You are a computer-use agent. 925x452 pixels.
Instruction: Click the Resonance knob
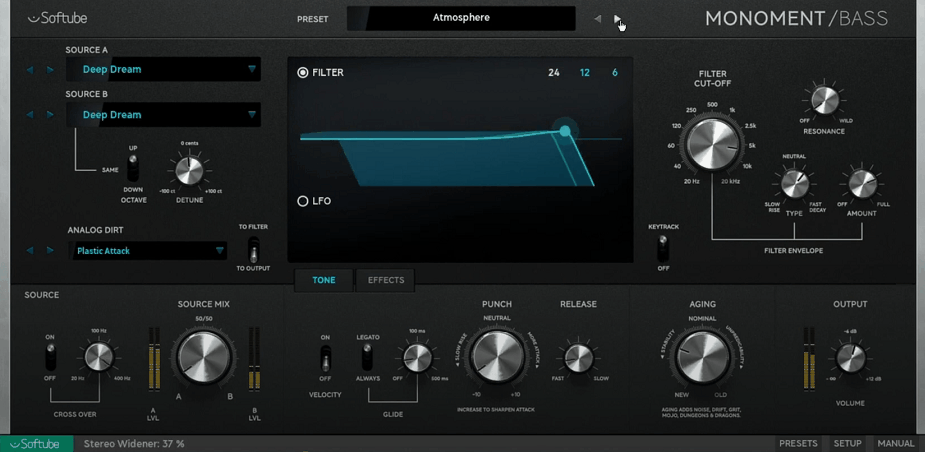tap(825, 100)
